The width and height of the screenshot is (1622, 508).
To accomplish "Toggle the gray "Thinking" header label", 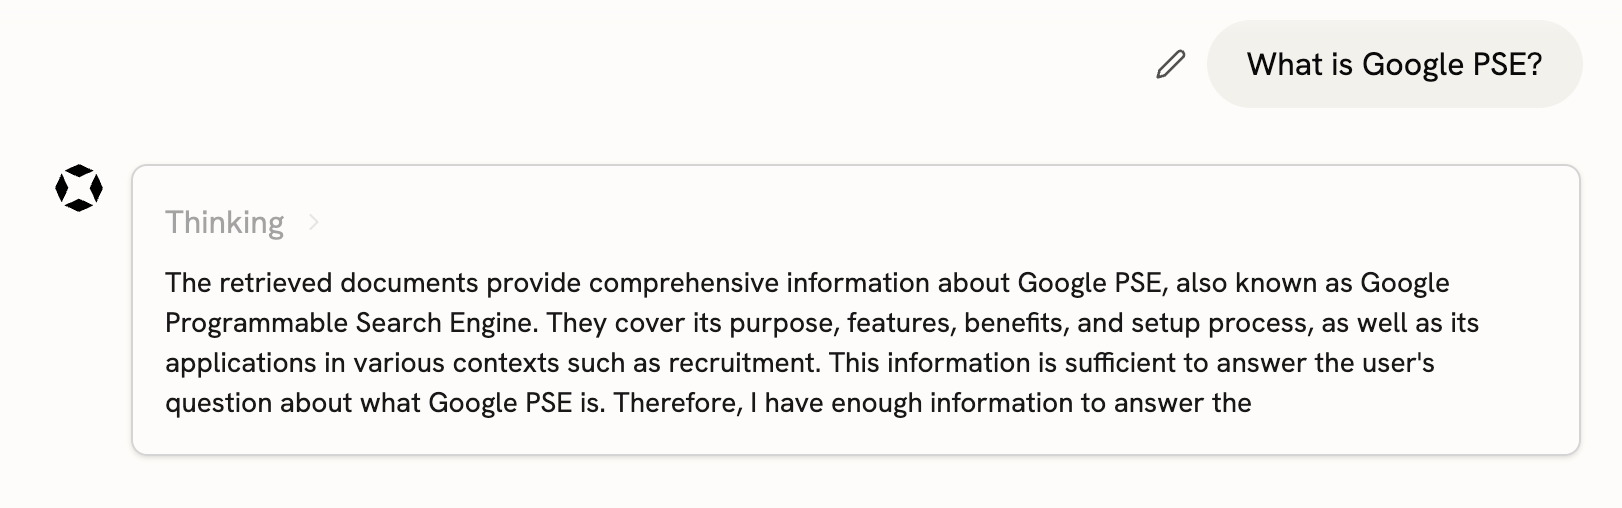I will click(224, 222).
